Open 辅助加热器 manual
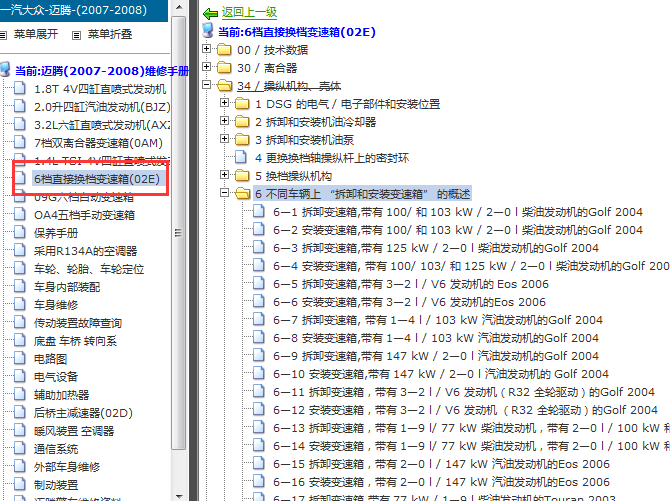 coord(62,395)
